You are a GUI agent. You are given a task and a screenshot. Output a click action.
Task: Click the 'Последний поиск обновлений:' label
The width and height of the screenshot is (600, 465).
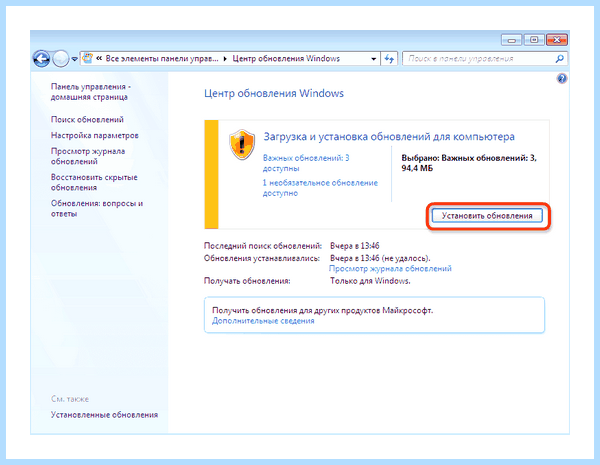(x=263, y=246)
